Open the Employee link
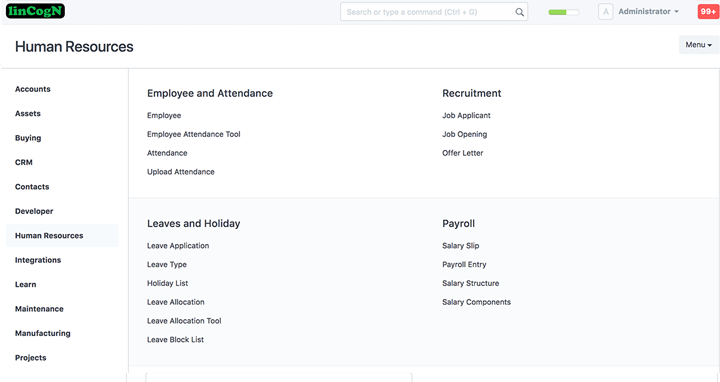This screenshot has height=382, width=720. [164, 116]
